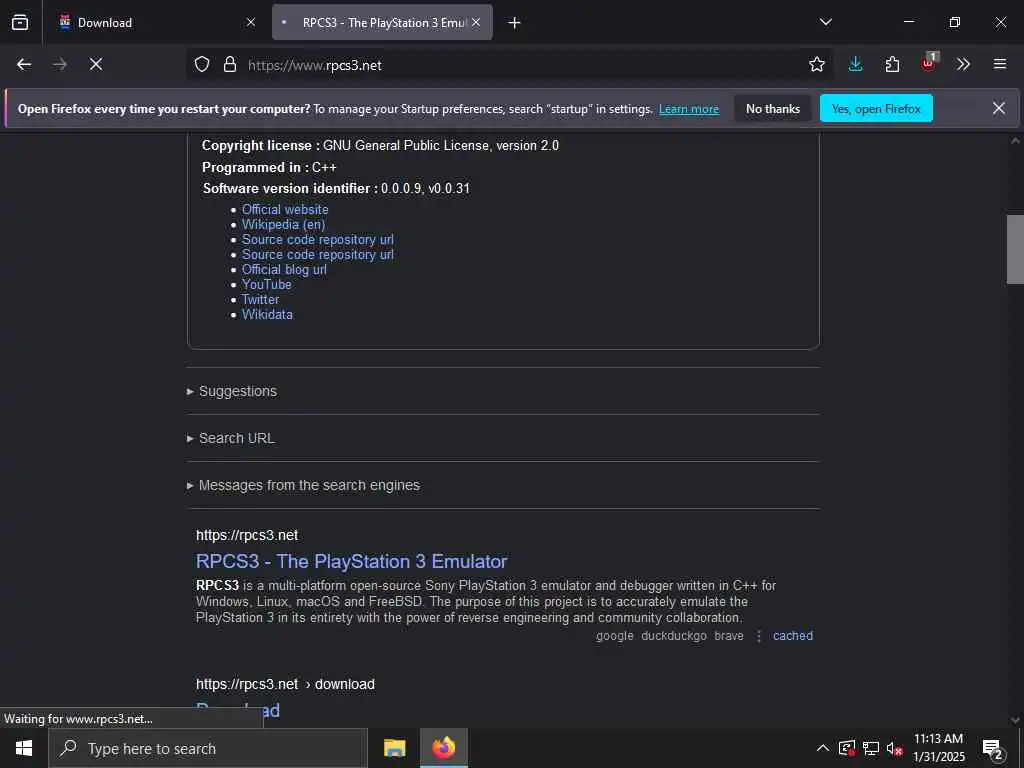Viewport: 1024px width, 768px height.
Task: List all tabs dropdown
Action: [825, 22]
